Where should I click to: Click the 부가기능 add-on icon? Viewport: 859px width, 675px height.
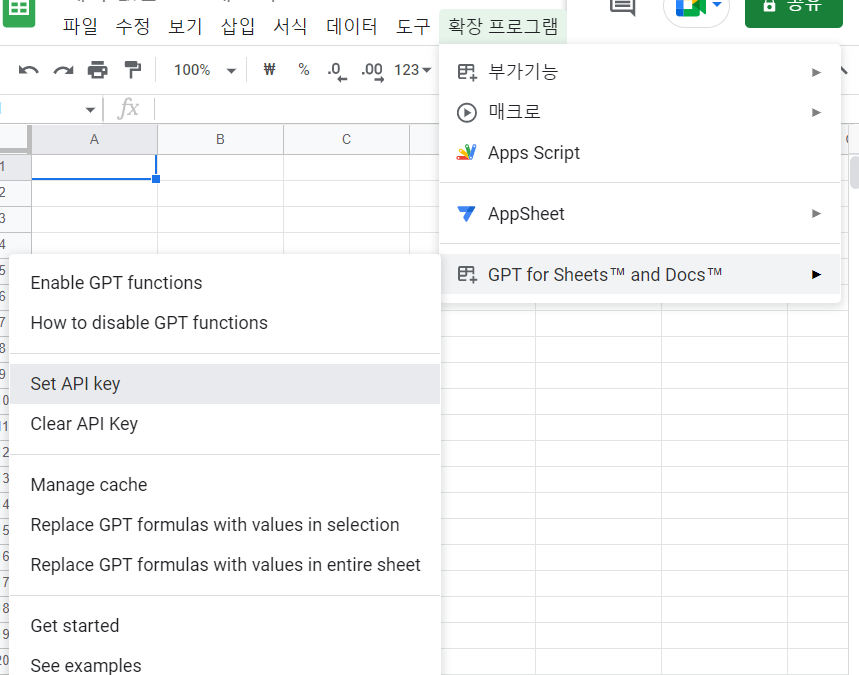coord(467,72)
